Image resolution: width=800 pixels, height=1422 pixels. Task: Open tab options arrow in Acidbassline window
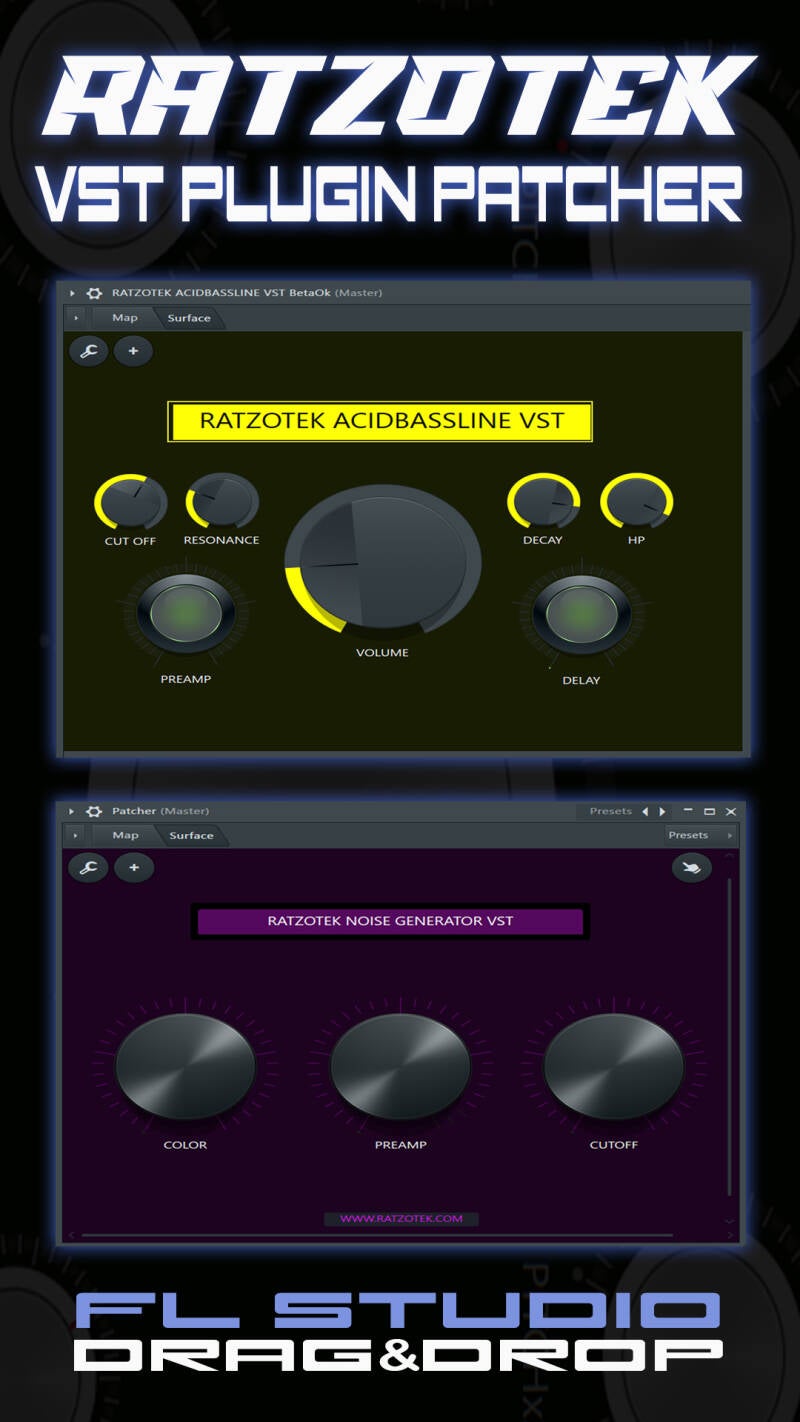coord(76,318)
